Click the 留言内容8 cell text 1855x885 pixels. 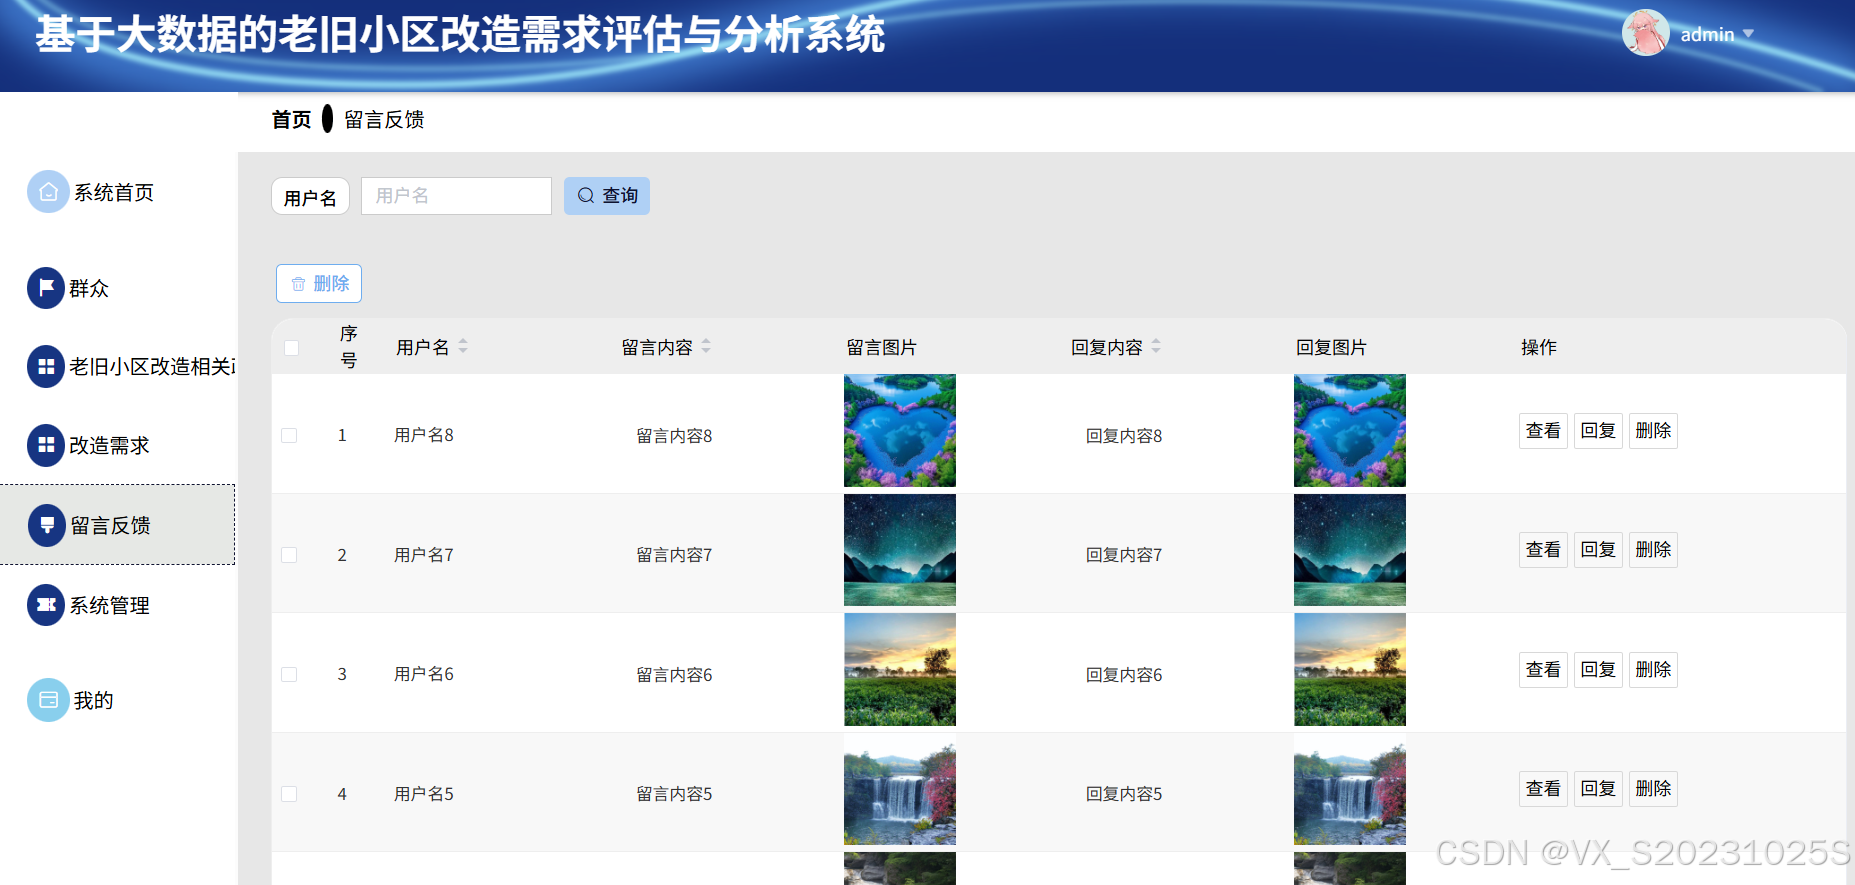pos(674,436)
